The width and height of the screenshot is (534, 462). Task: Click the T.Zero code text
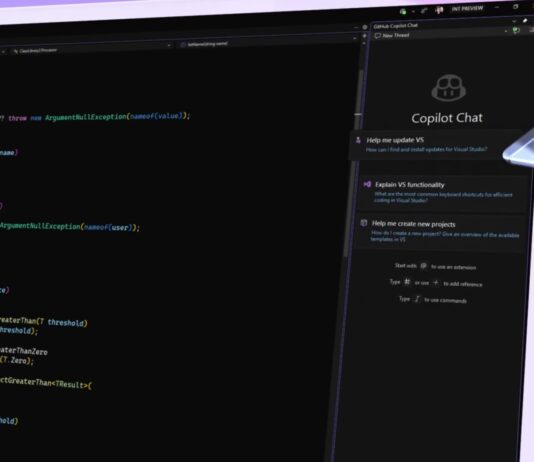point(14,360)
